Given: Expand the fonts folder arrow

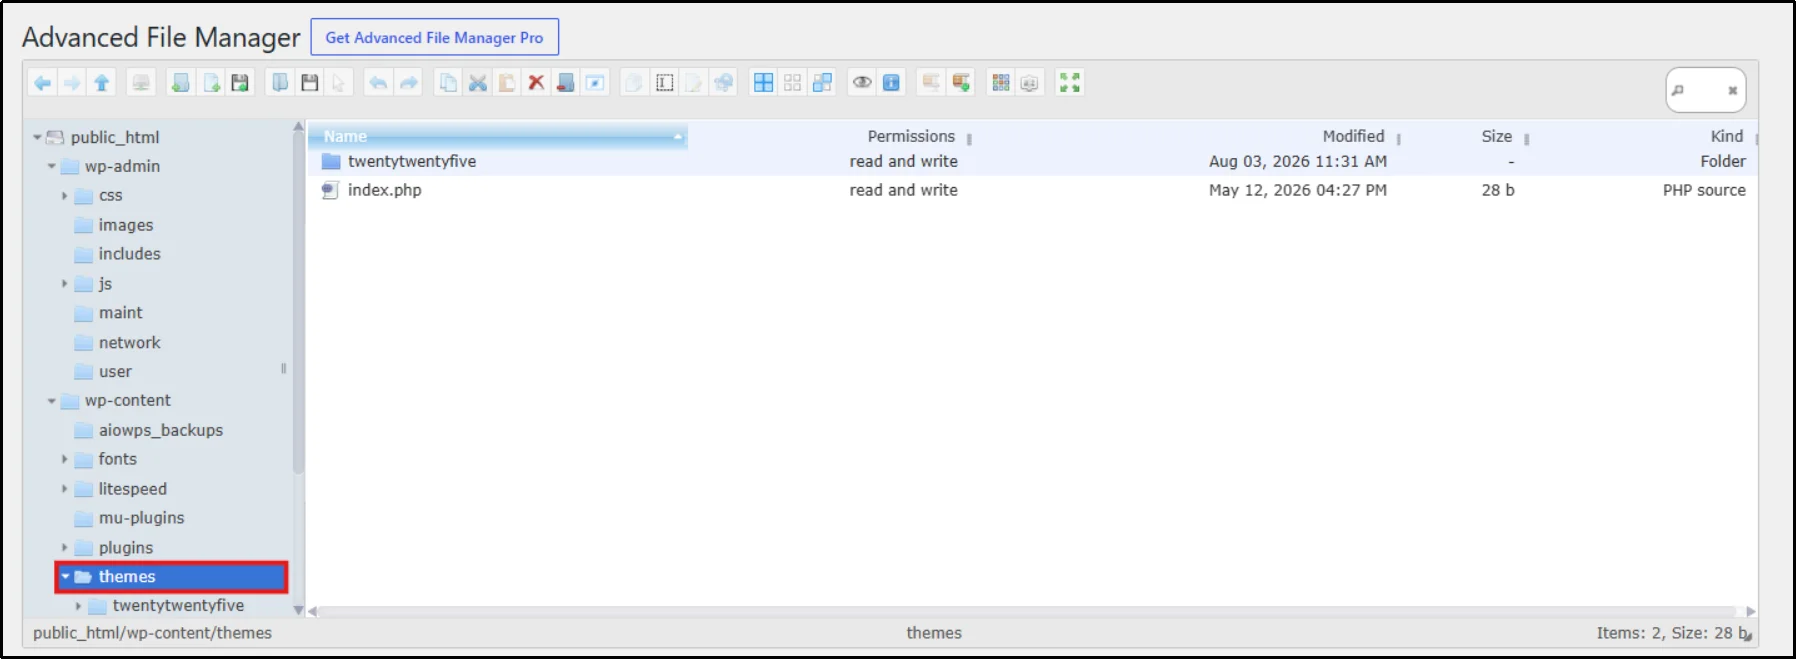Looking at the screenshot, I should click(x=65, y=460).
